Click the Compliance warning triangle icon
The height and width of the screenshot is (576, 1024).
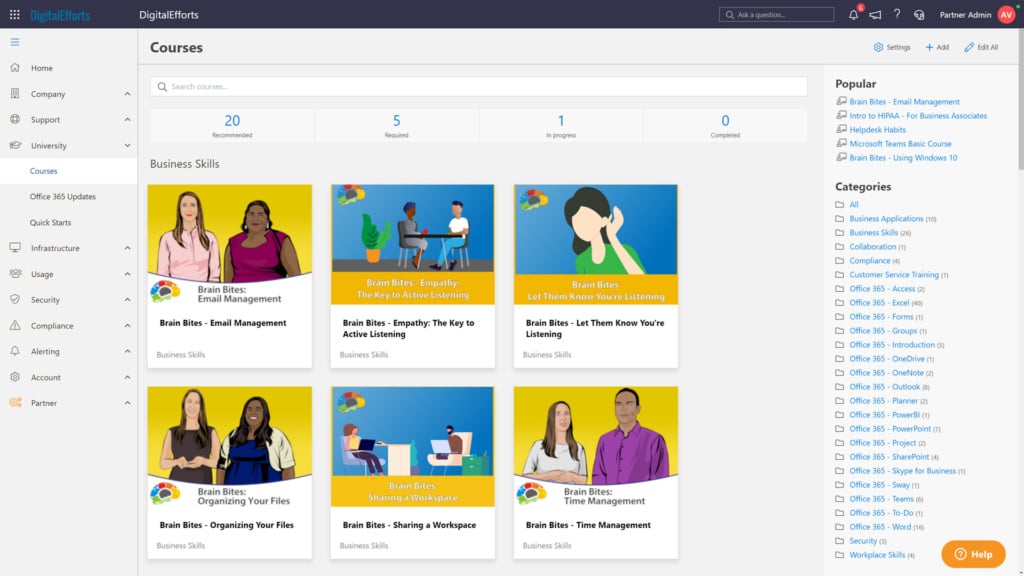(x=15, y=325)
